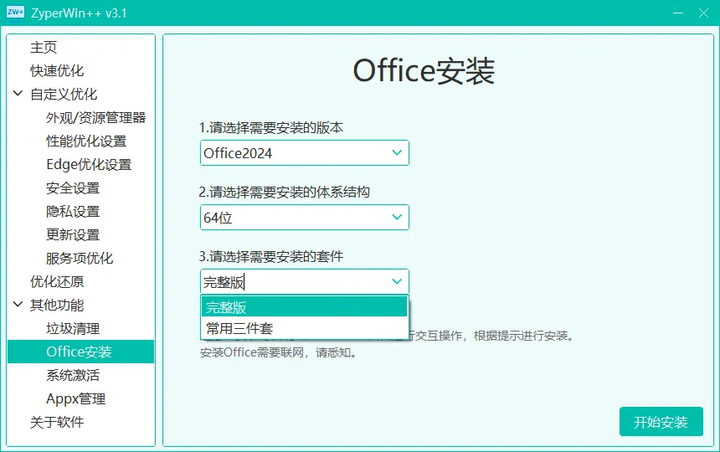This screenshot has height=452, width=720.
Task: Select the 其他功能 tree item
Action: (x=57, y=305)
